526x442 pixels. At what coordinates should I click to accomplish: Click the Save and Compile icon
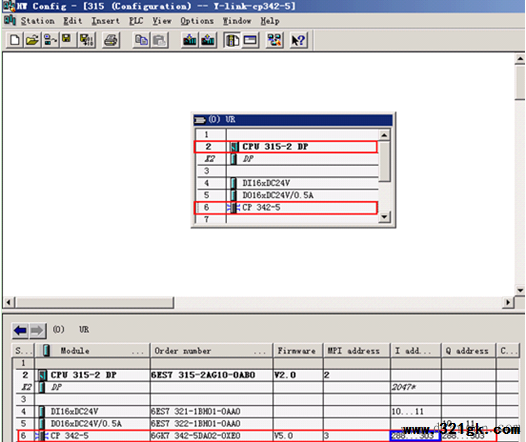point(87,41)
